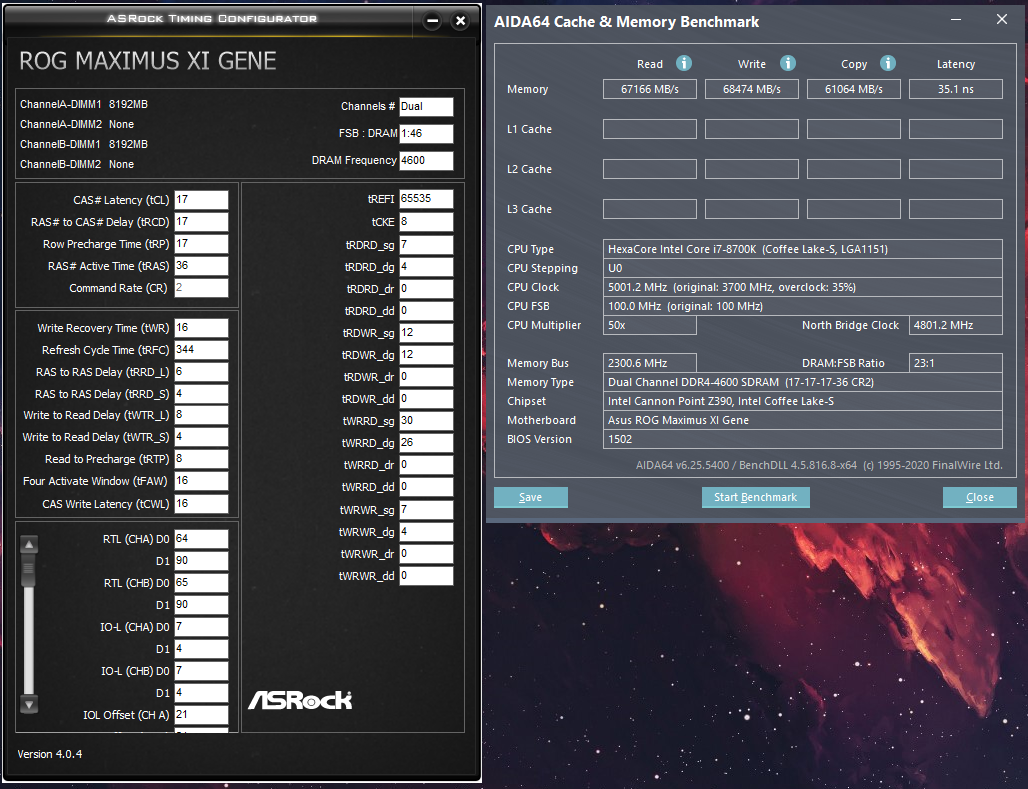Click the tRRD_L value field
This screenshot has height=789, width=1028.
[x=201, y=372]
